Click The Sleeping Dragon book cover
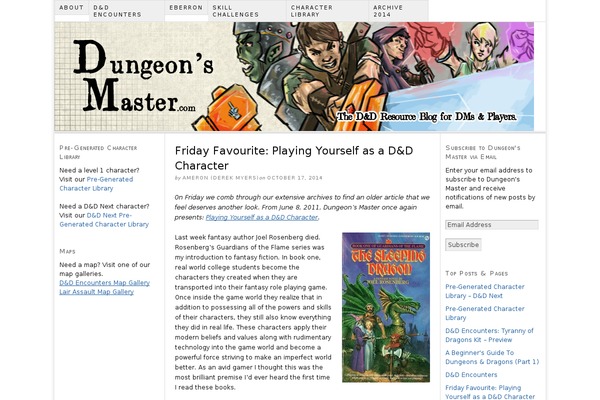This screenshot has height=400, width=600. 386,307
